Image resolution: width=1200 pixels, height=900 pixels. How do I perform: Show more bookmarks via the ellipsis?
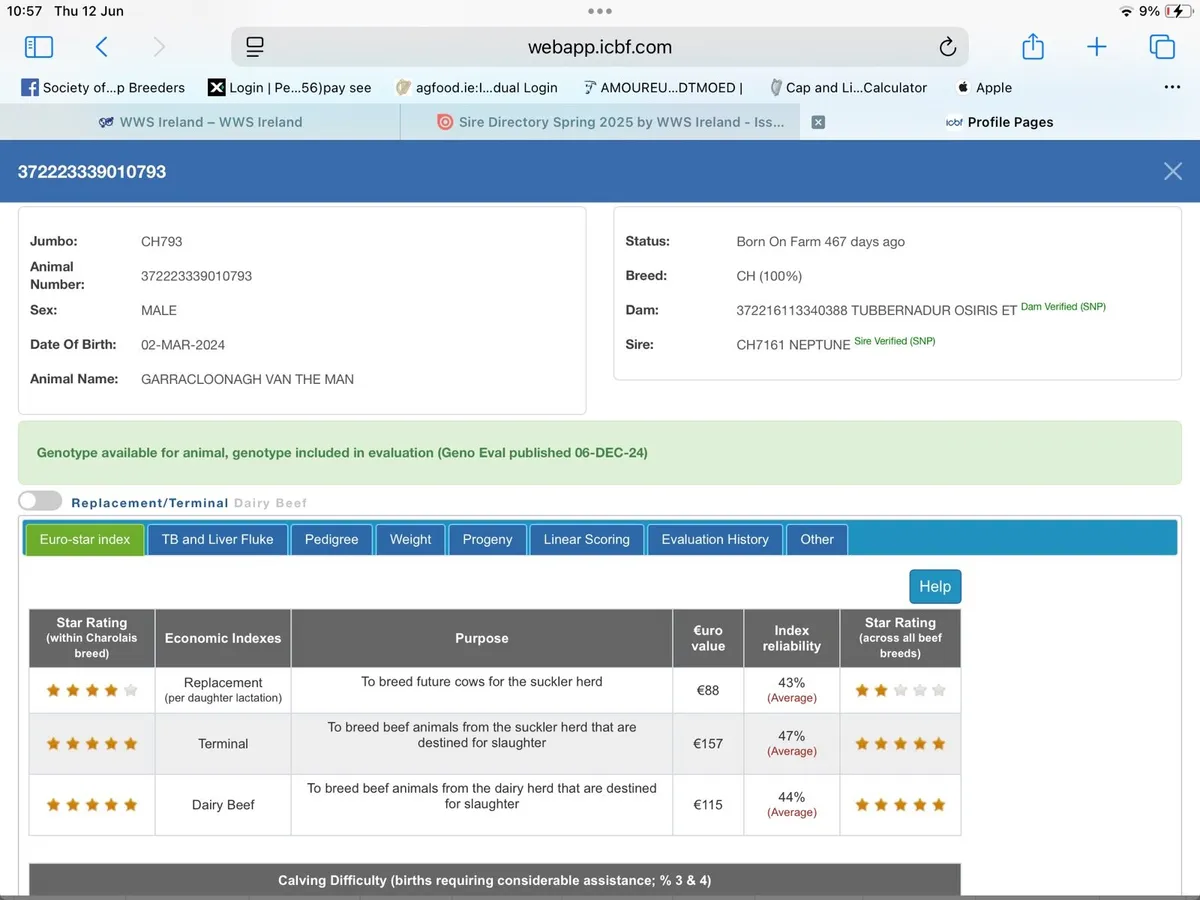tap(1173, 87)
